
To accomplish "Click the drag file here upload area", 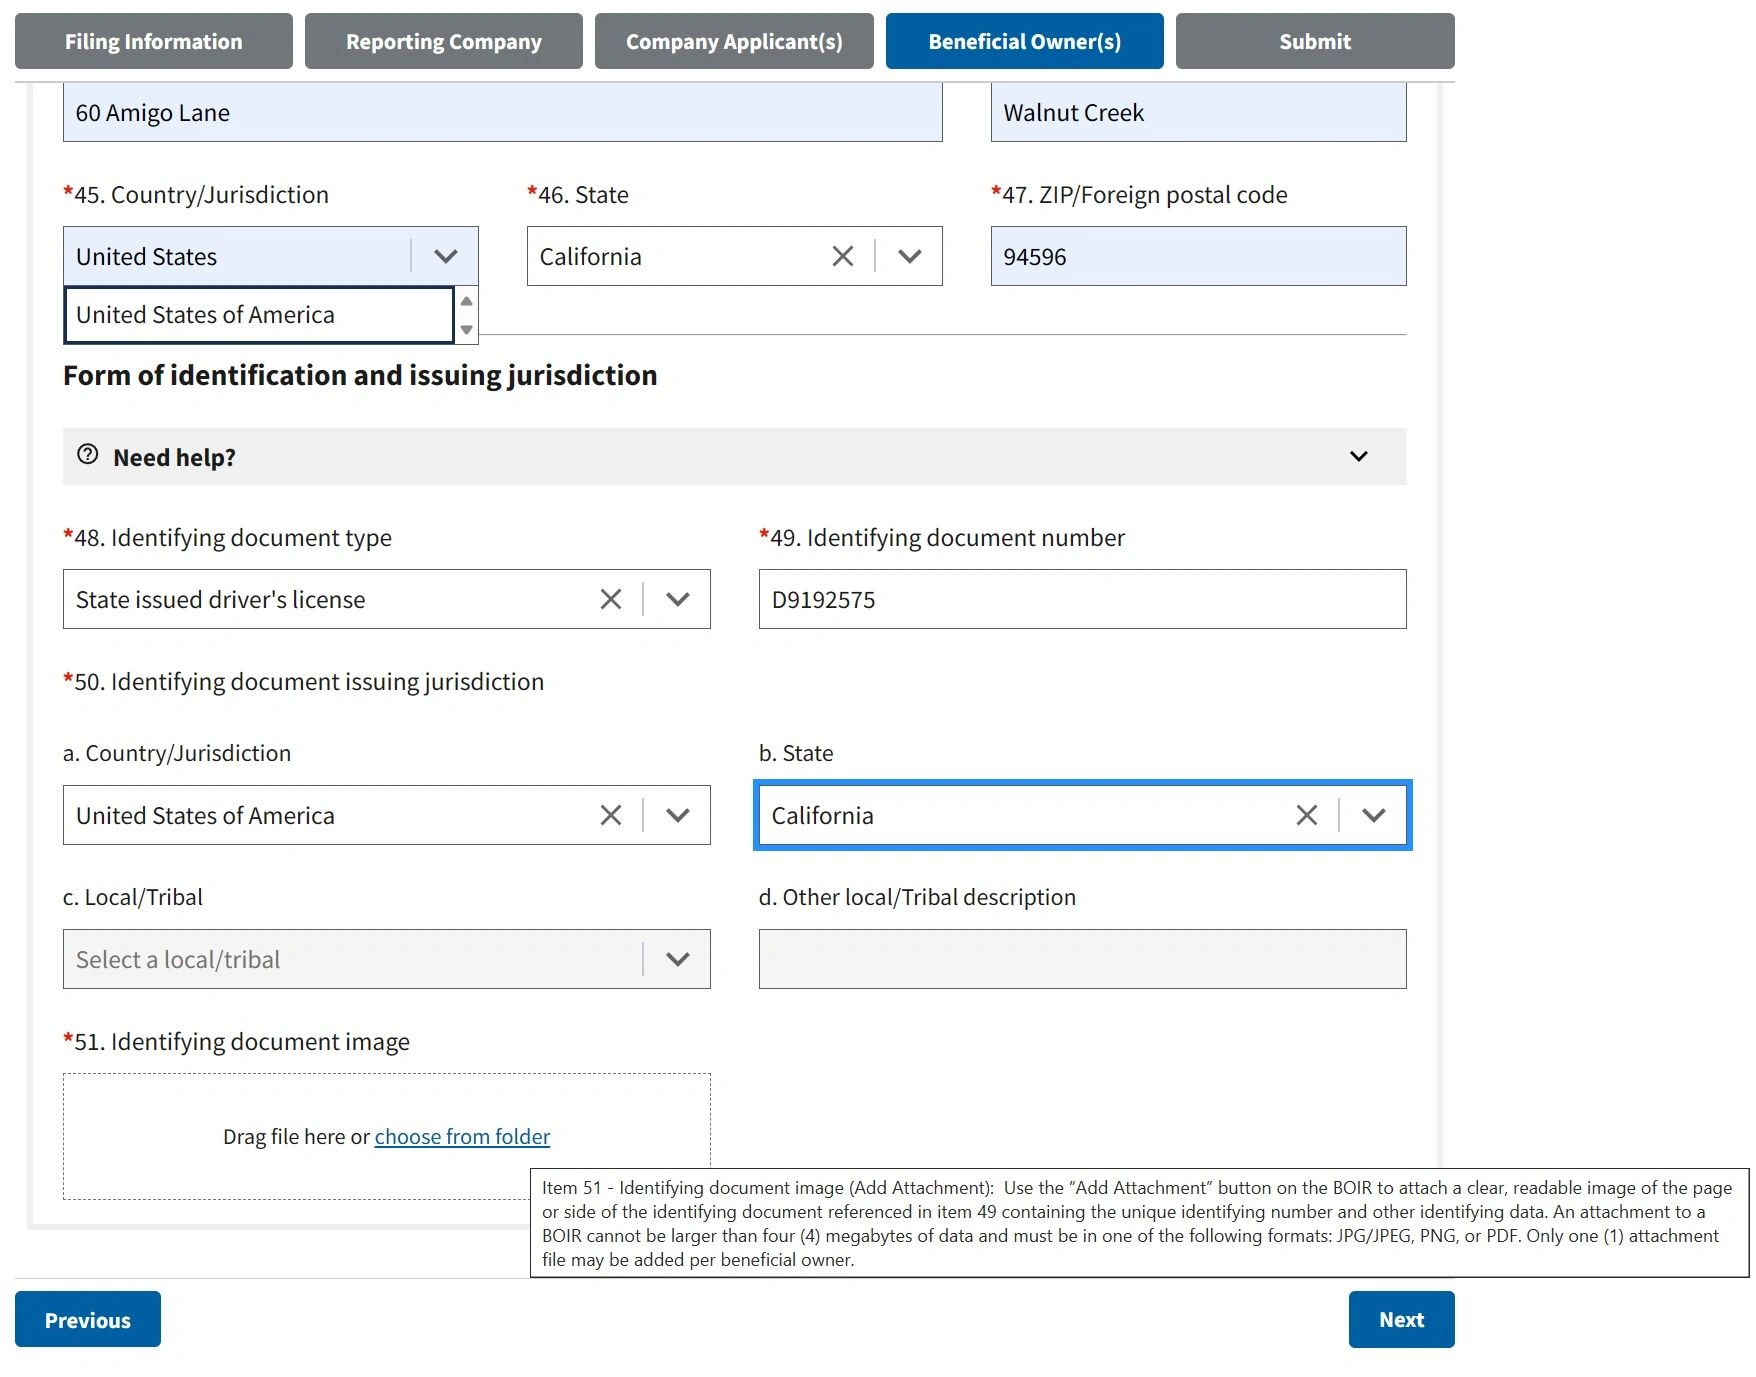I will pyautogui.click(x=290, y=1135).
